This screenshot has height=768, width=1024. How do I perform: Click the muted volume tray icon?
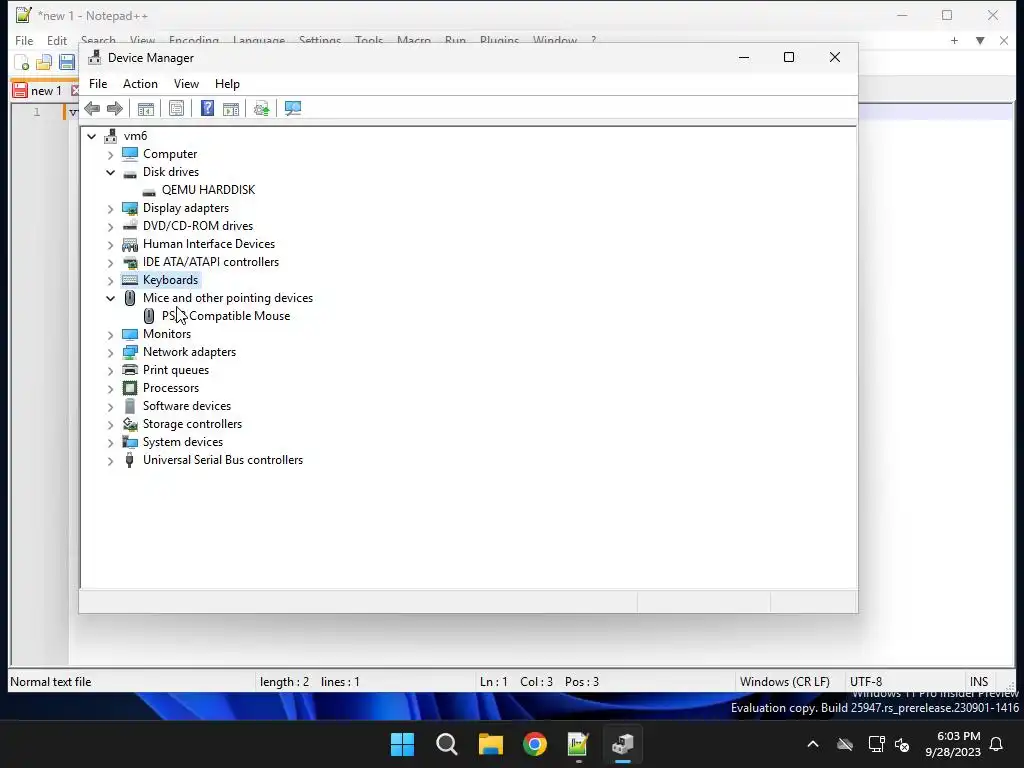tap(902, 744)
